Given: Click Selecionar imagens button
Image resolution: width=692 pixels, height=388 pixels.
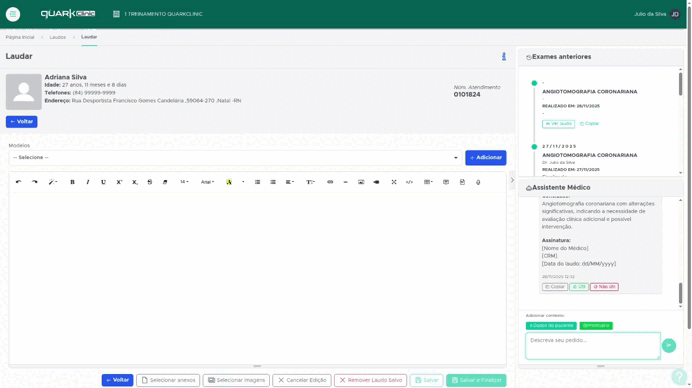Looking at the screenshot, I should point(236,380).
